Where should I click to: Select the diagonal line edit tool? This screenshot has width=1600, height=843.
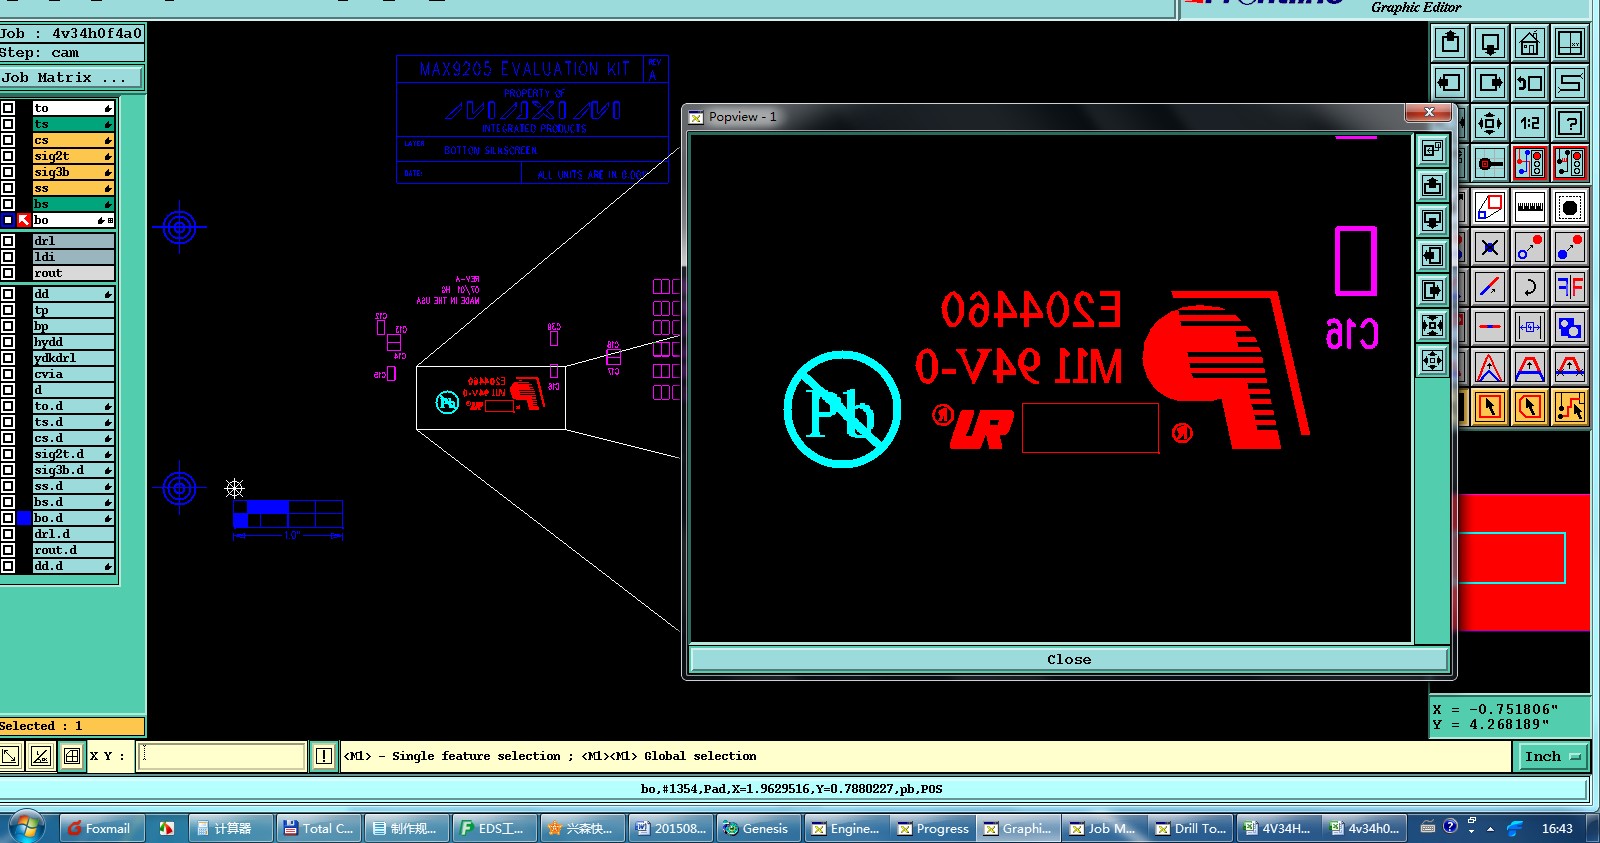[1490, 287]
